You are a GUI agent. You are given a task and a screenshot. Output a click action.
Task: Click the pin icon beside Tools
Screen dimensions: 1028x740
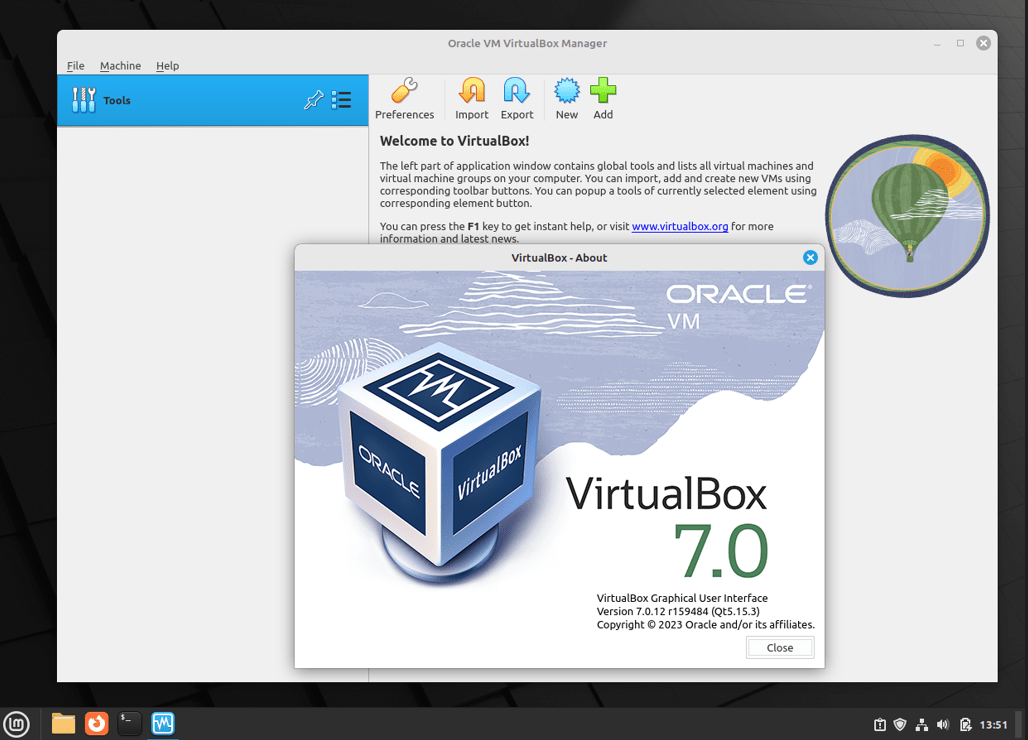point(313,100)
